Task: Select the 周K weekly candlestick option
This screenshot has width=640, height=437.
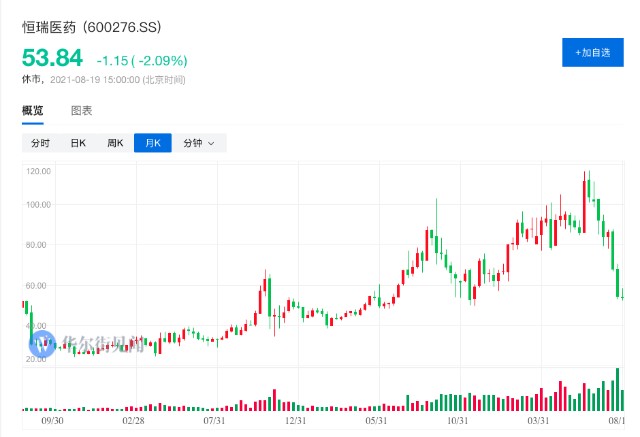Action: [115, 143]
